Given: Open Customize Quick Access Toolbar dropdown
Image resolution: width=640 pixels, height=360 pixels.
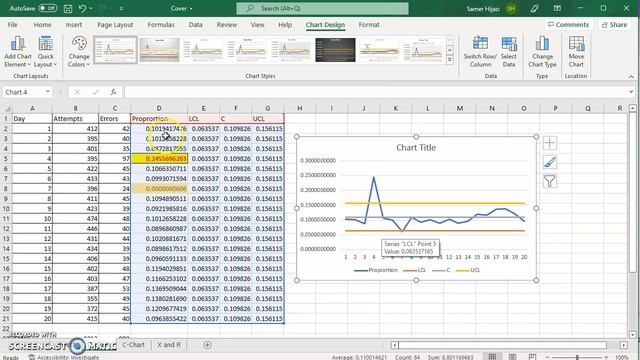Looking at the screenshot, I should point(122,9).
